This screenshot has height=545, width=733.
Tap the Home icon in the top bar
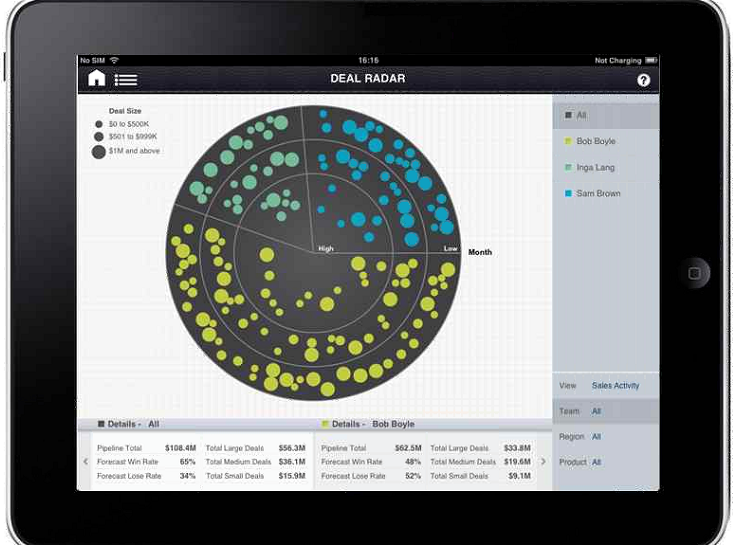click(96, 79)
